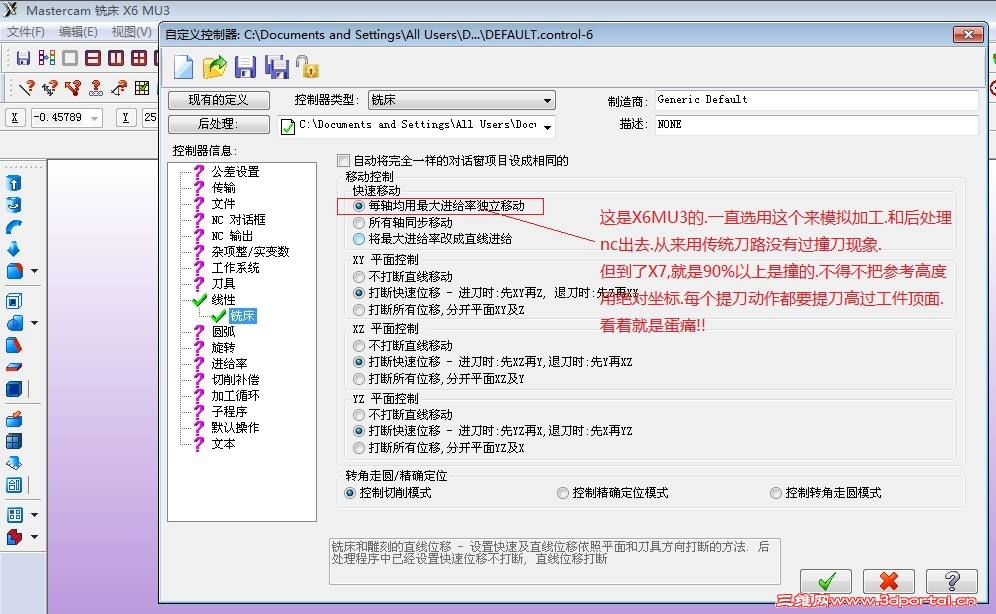Click the 描述 field containing NONE
996x614 pixels.
pos(816,124)
